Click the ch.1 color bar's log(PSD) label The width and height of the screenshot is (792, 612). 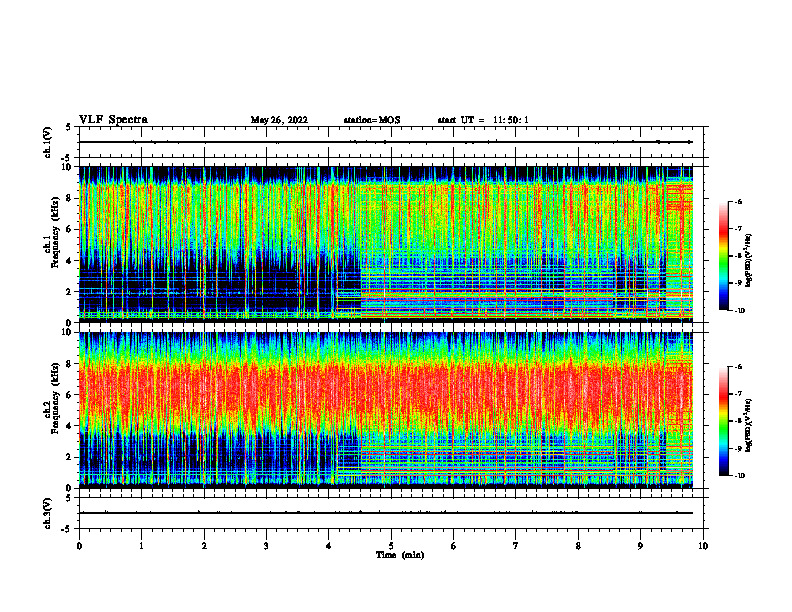749,261
